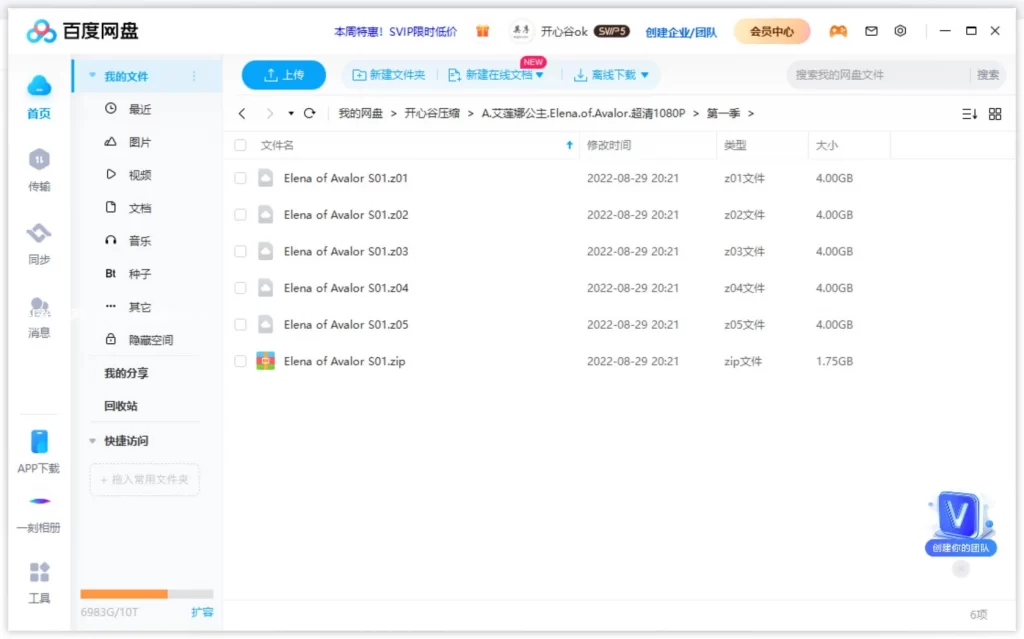Click the 搜索 search button

coord(987,74)
